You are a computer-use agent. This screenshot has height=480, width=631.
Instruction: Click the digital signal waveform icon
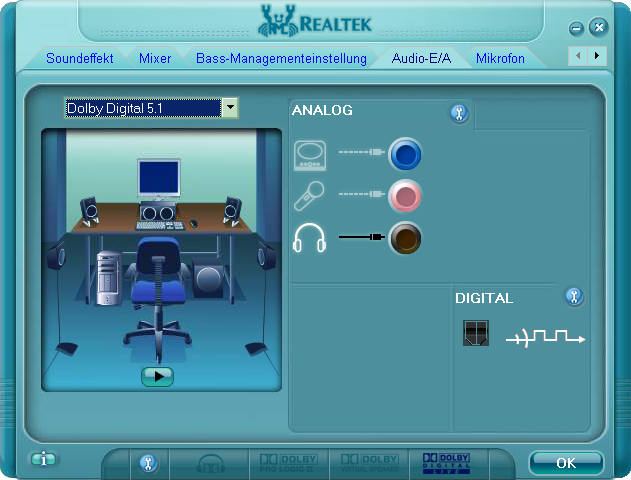click(x=545, y=338)
